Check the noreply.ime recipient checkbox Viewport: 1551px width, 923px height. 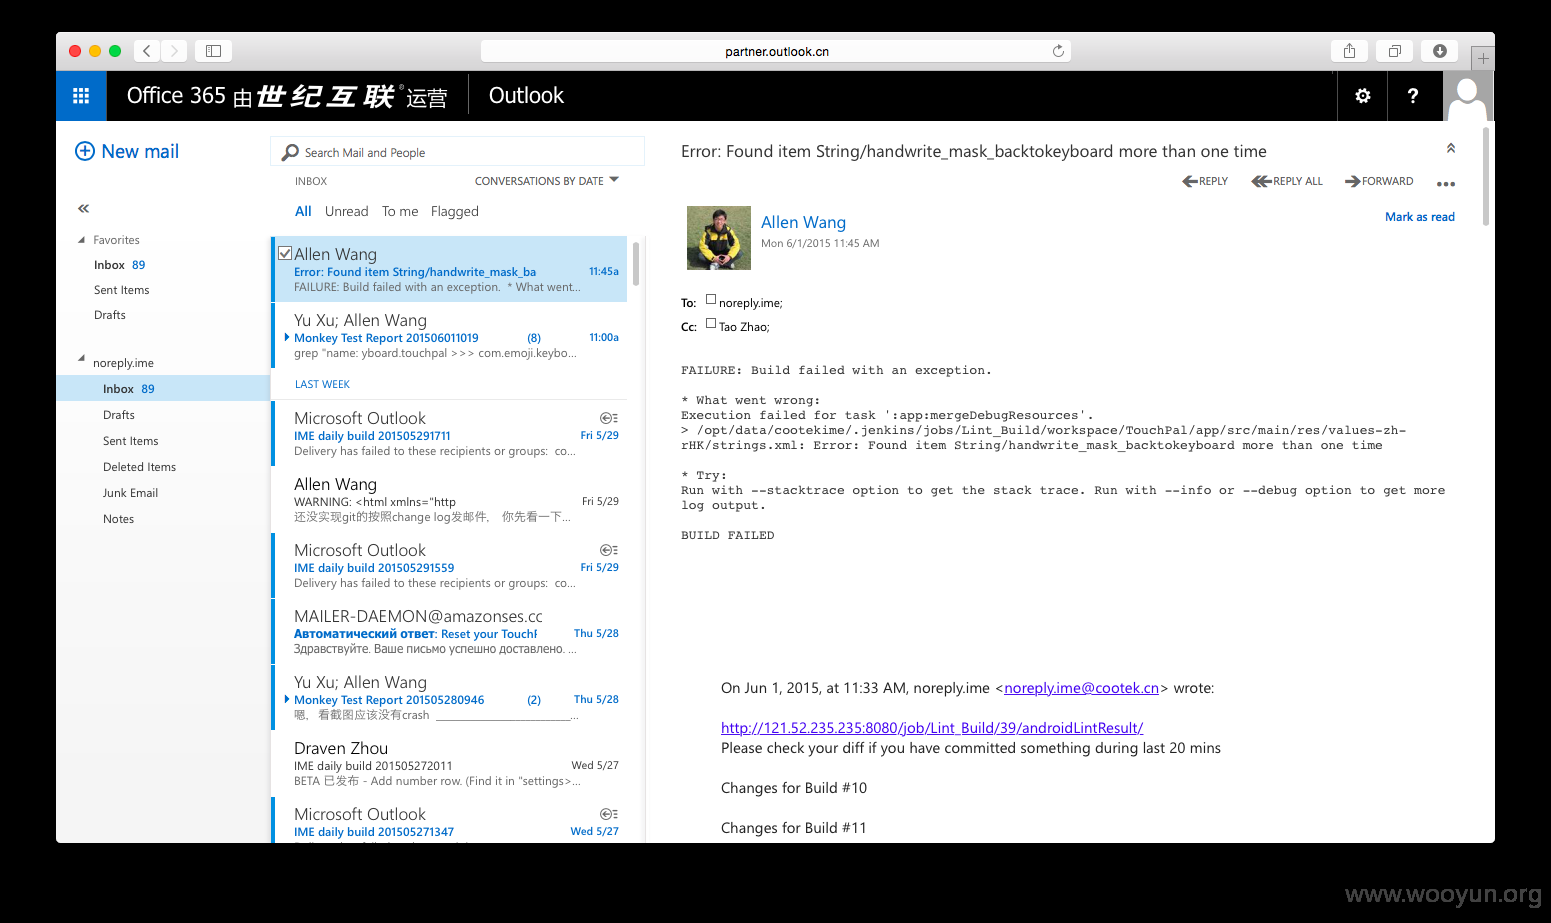tap(711, 299)
